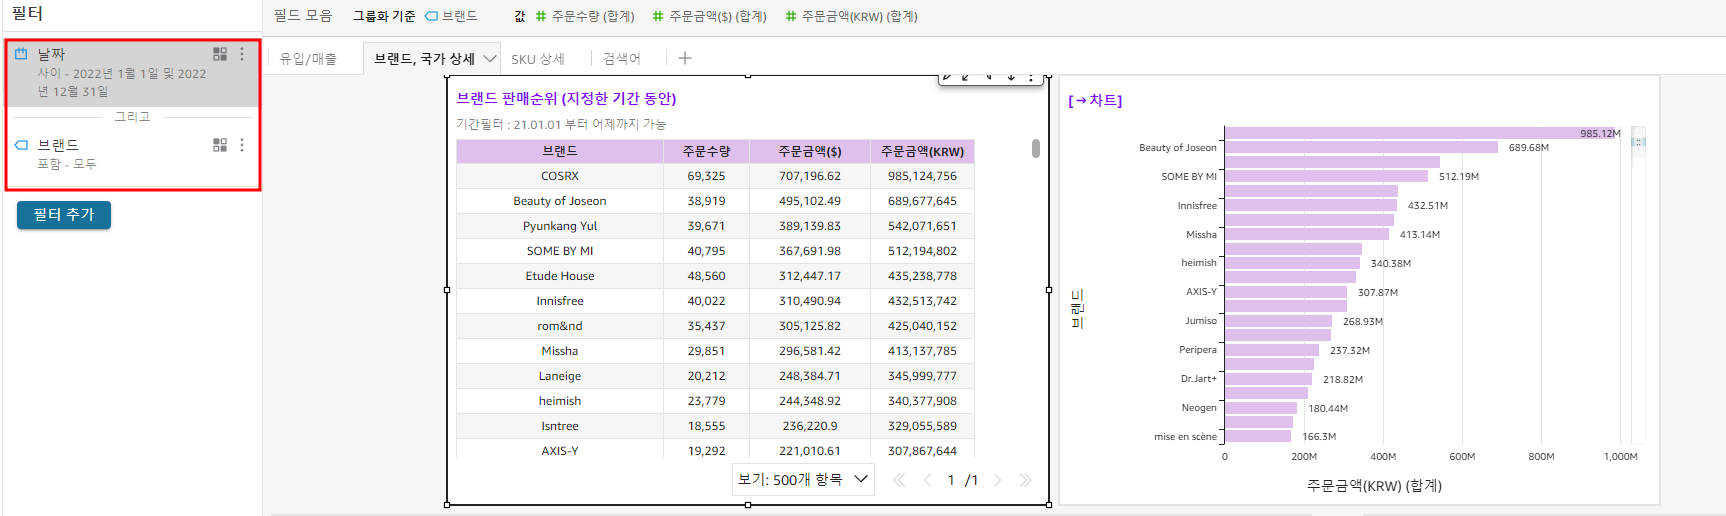The height and width of the screenshot is (516, 1726).
Task: Open the 날짜 filter grid control icon
Action: click(x=220, y=54)
